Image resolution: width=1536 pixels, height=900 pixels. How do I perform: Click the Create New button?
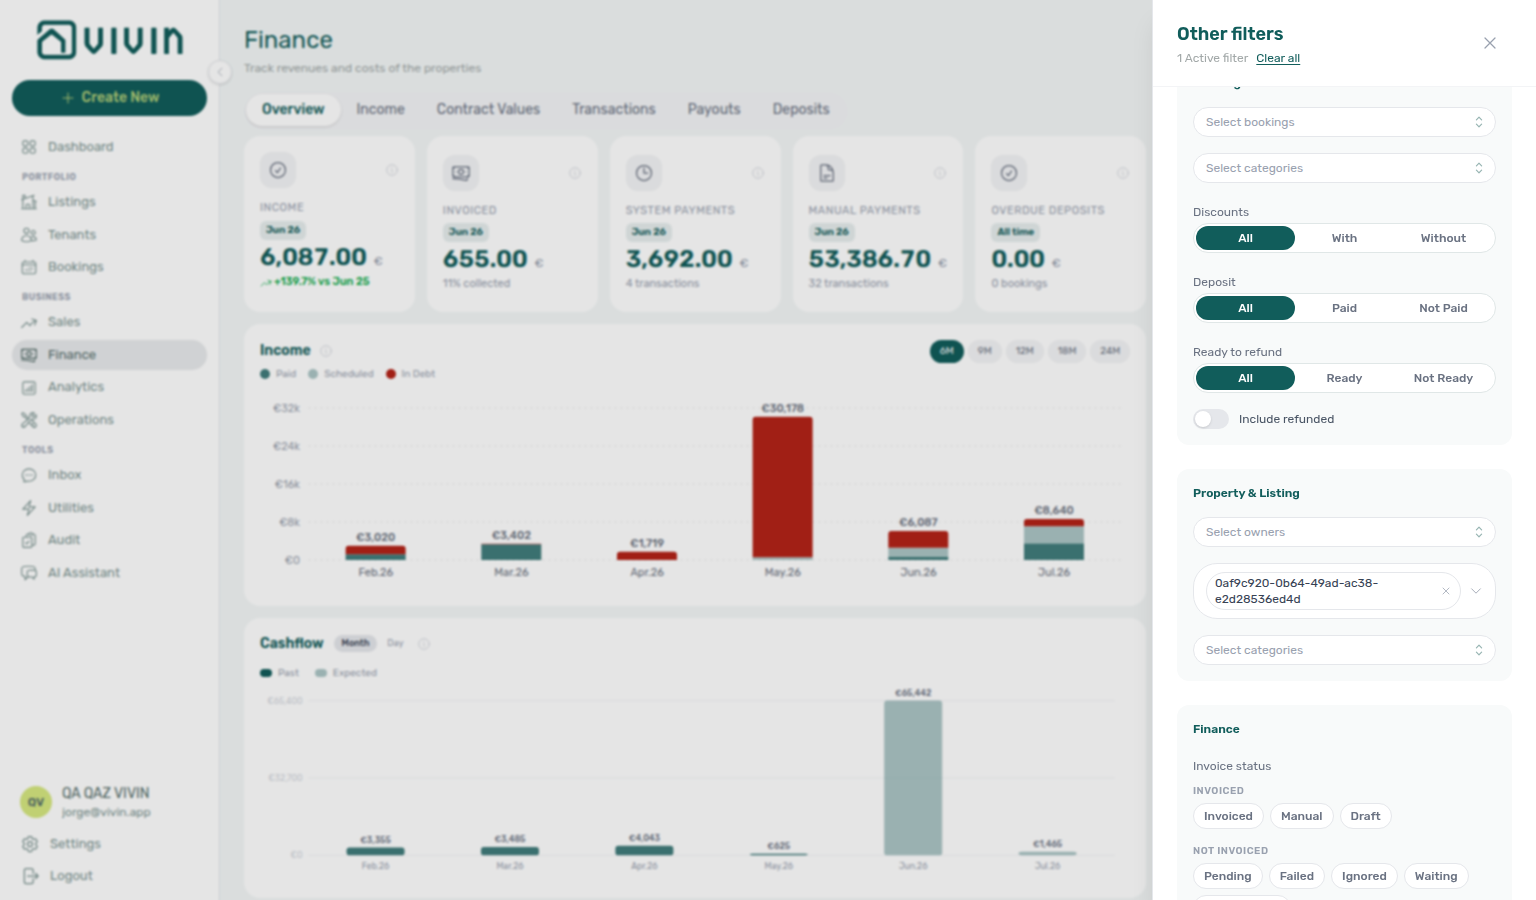(x=109, y=97)
